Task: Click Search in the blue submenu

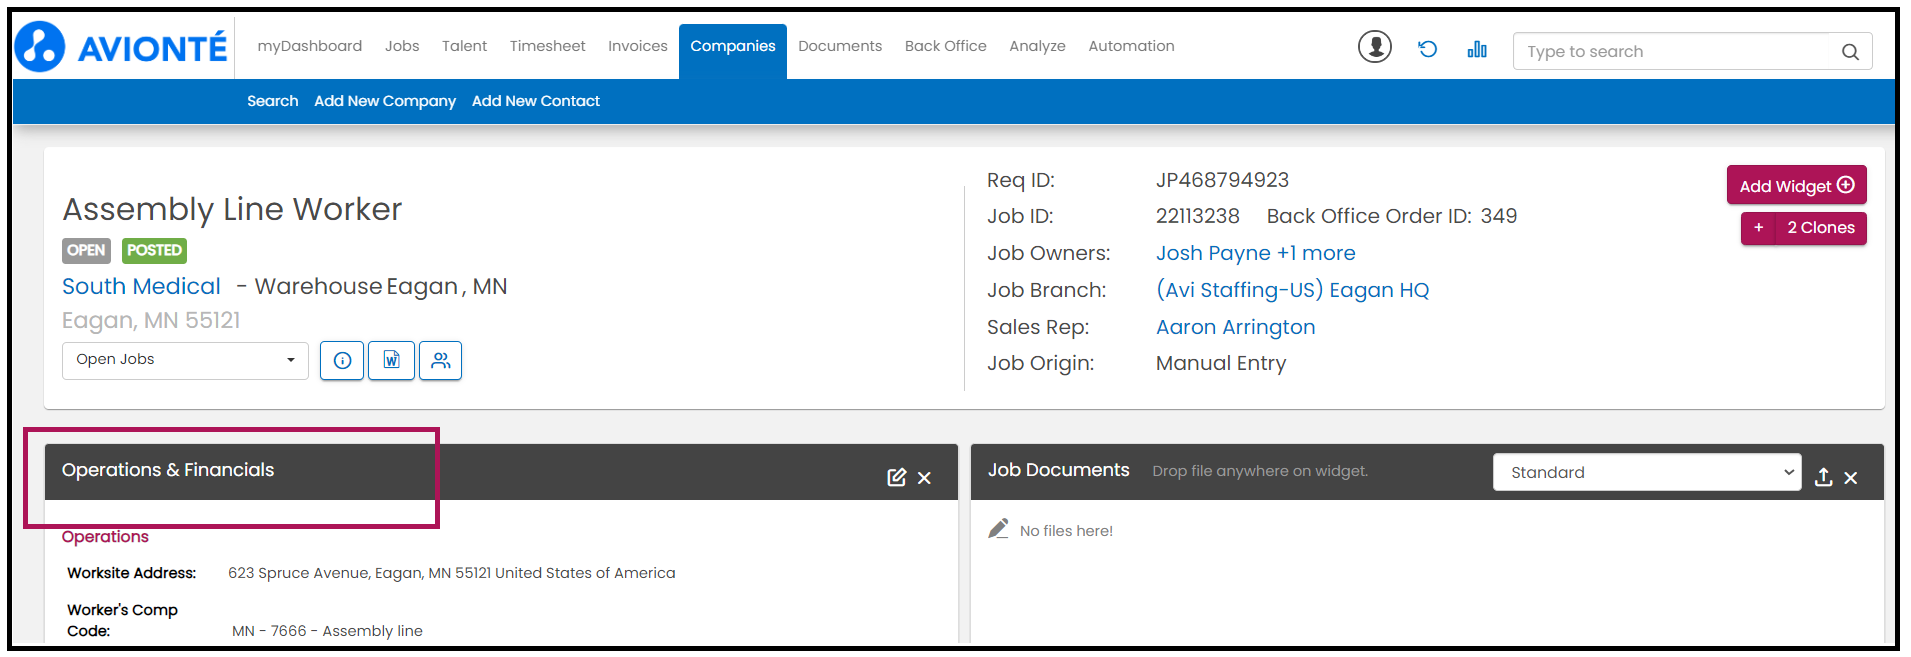Action: [x=272, y=101]
